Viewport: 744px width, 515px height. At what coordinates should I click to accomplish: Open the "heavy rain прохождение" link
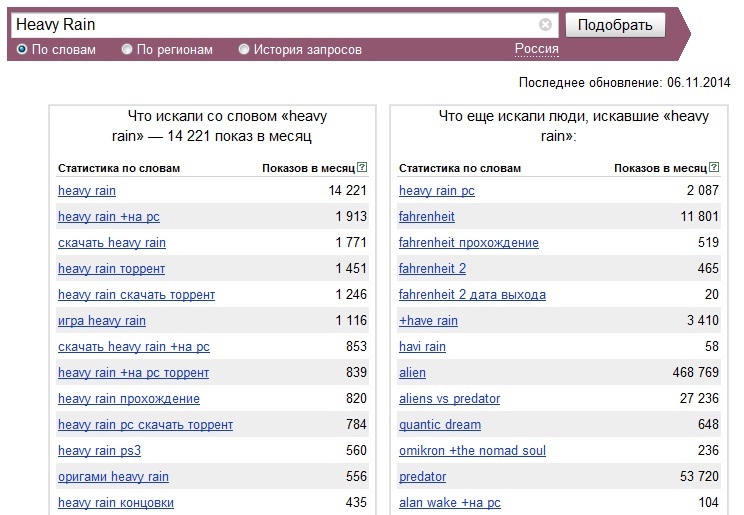click(129, 399)
